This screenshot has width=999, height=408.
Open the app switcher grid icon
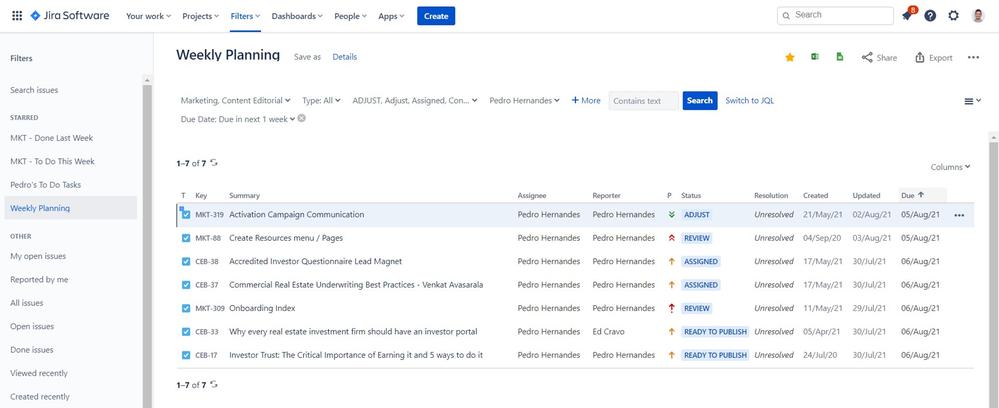[x=17, y=16]
